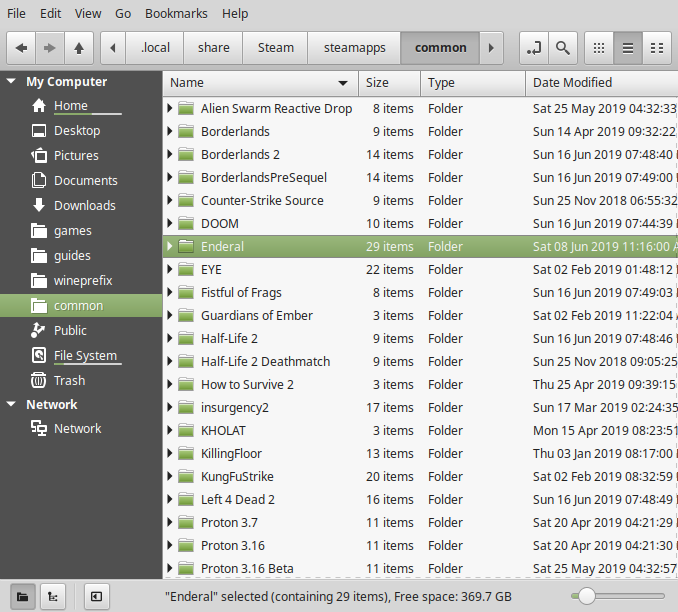Switch to list view
The image size is (678, 612).
[628, 48]
